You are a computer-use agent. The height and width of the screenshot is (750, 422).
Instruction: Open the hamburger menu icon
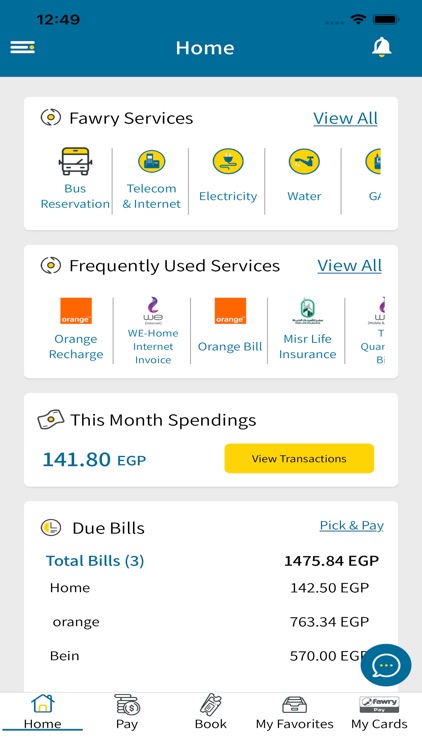click(22, 47)
